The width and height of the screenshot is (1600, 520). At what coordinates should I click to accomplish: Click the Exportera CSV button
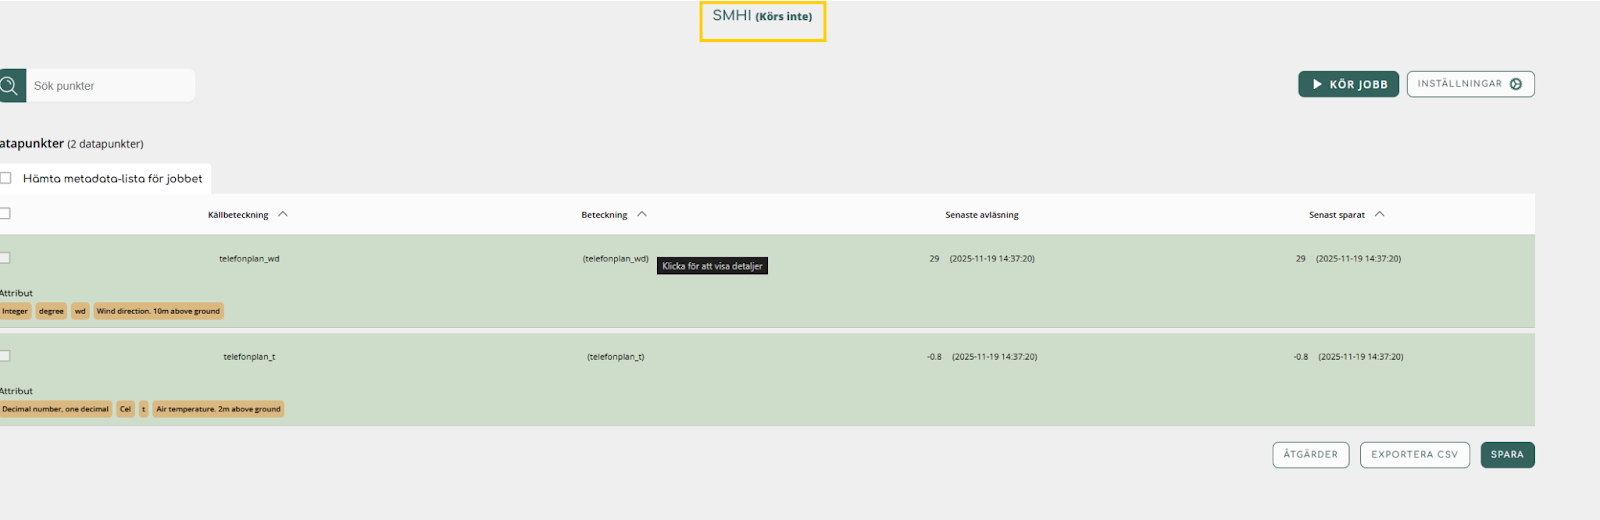coord(1414,455)
